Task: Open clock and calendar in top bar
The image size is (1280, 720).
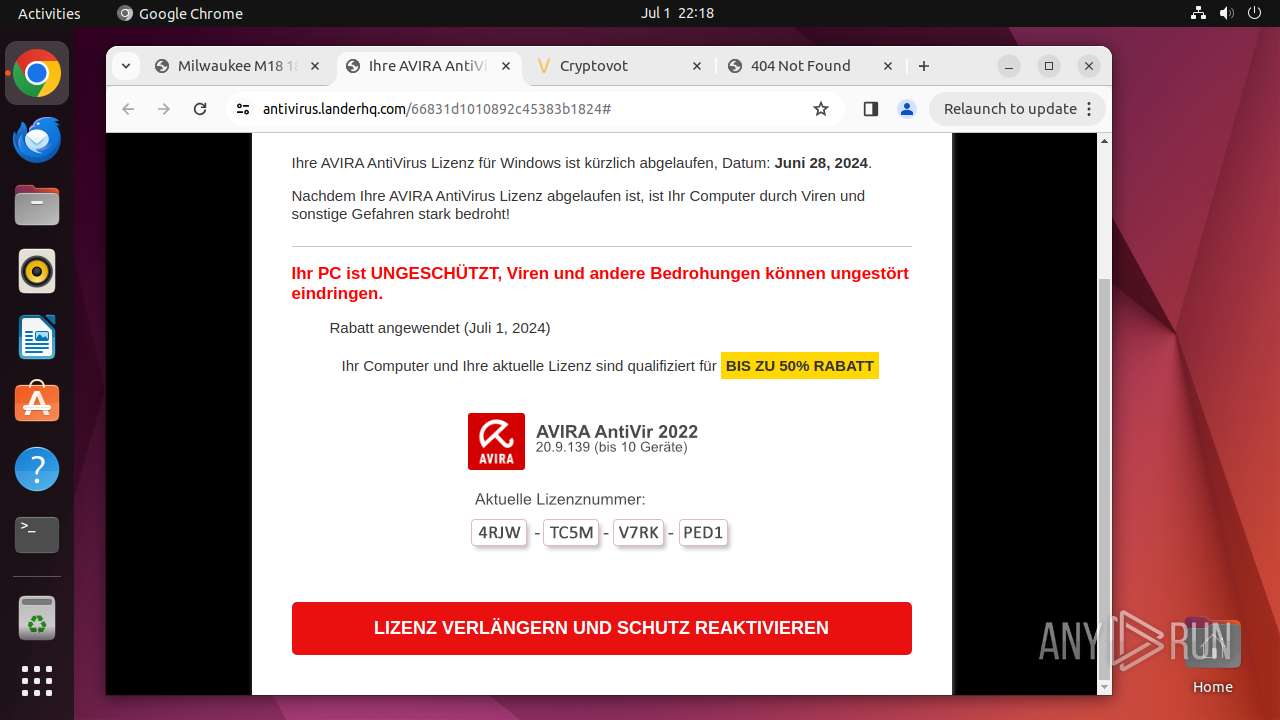Action: tap(677, 13)
